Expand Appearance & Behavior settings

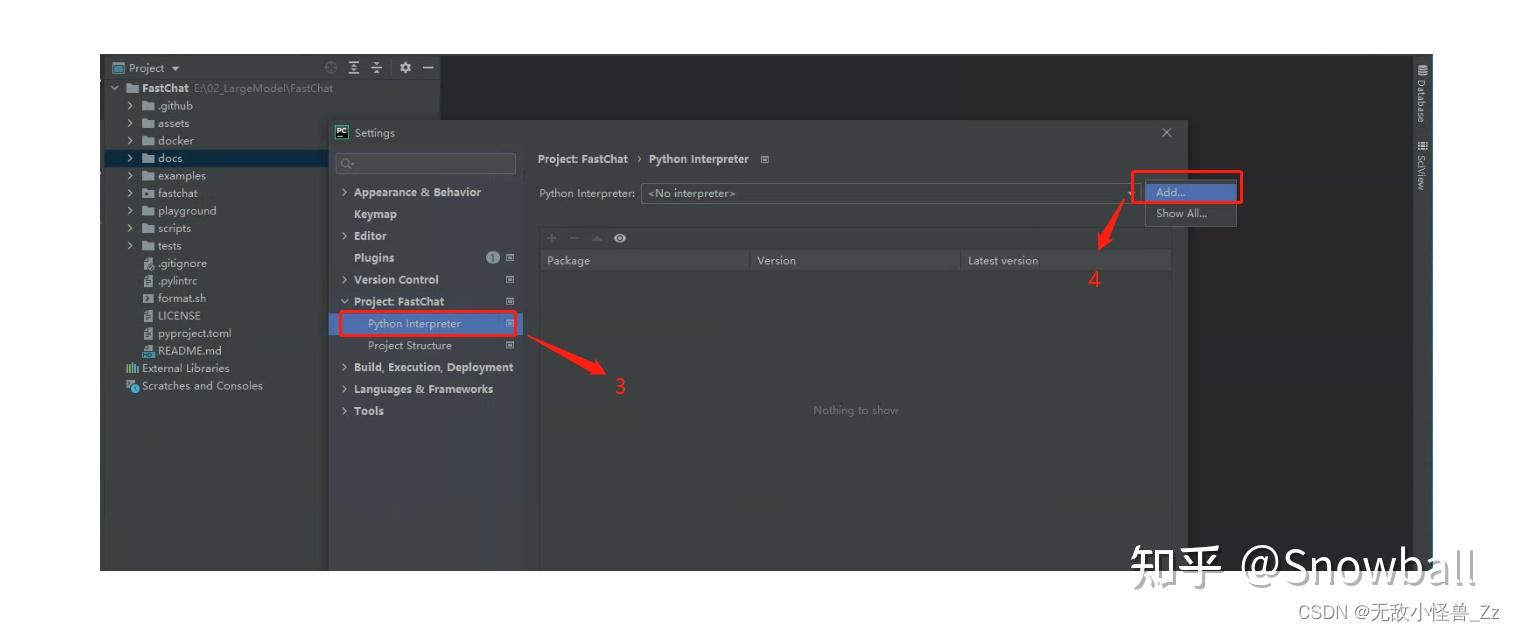click(x=344, y=192)
